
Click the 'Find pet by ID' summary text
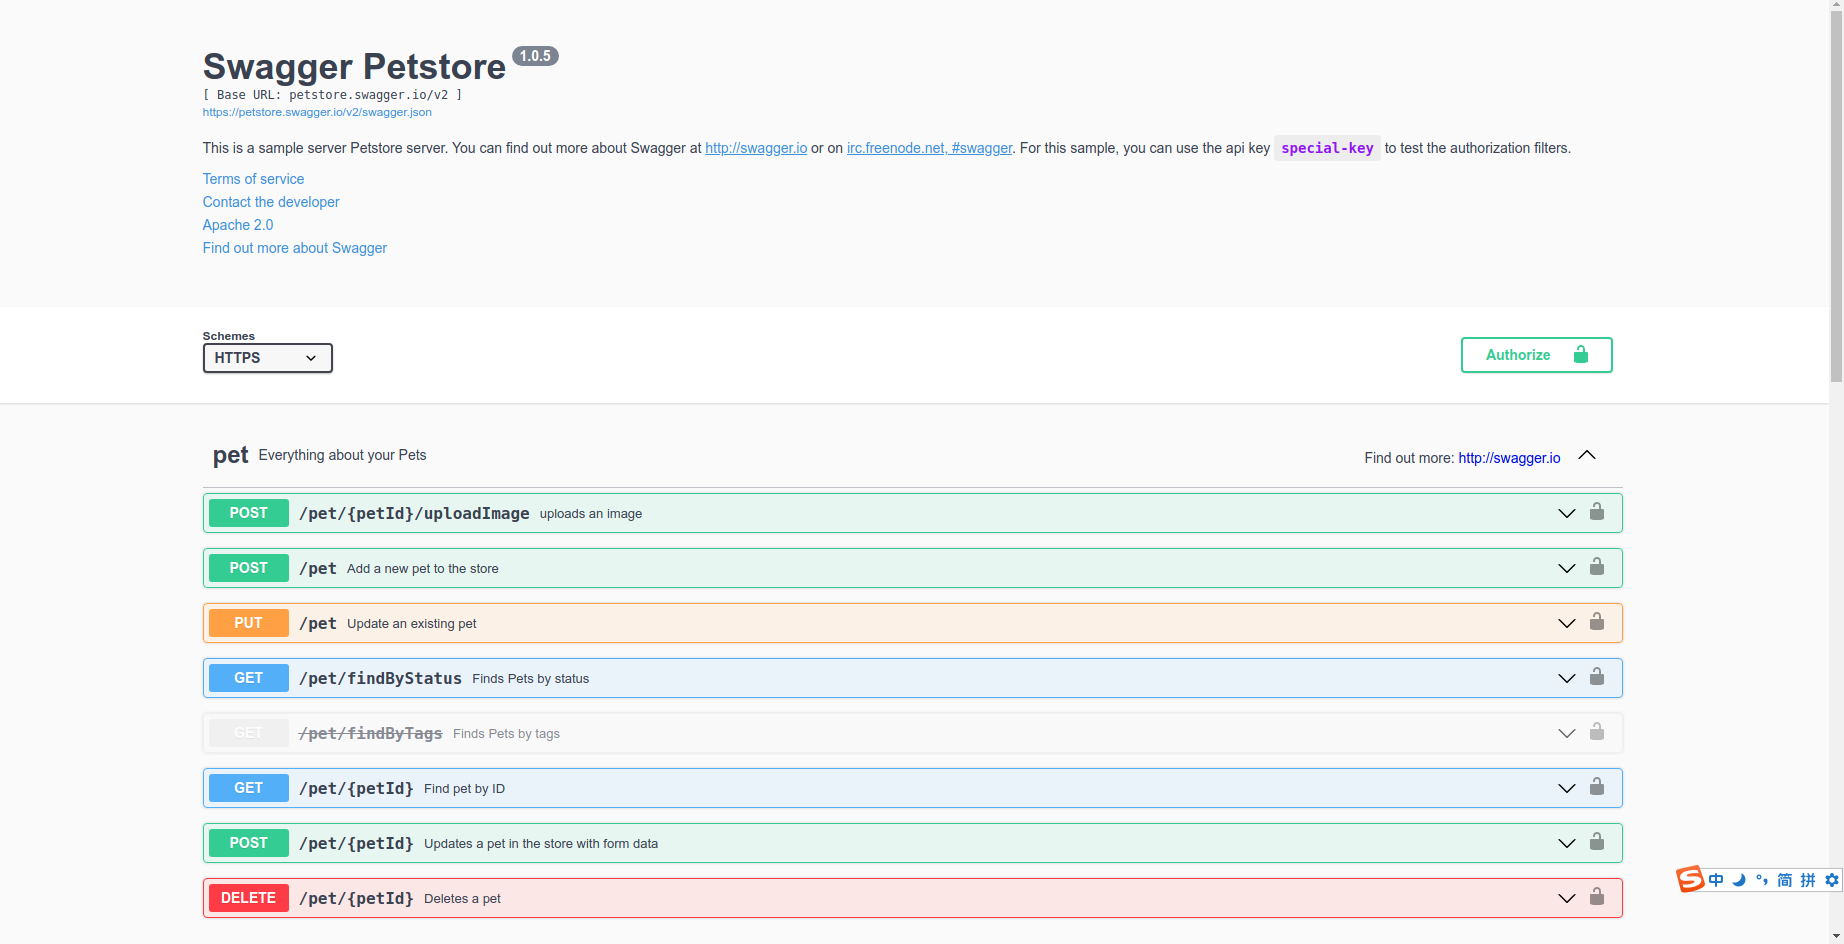(x=464, y=789)
